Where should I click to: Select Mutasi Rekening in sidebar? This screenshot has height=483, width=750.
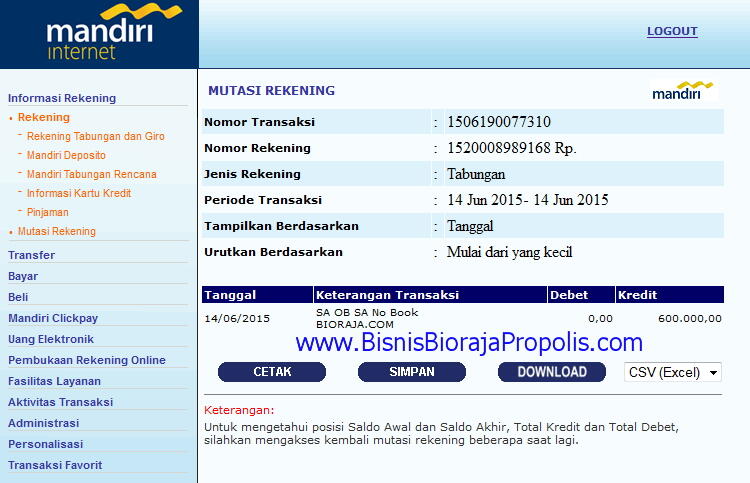pos(56,231)
